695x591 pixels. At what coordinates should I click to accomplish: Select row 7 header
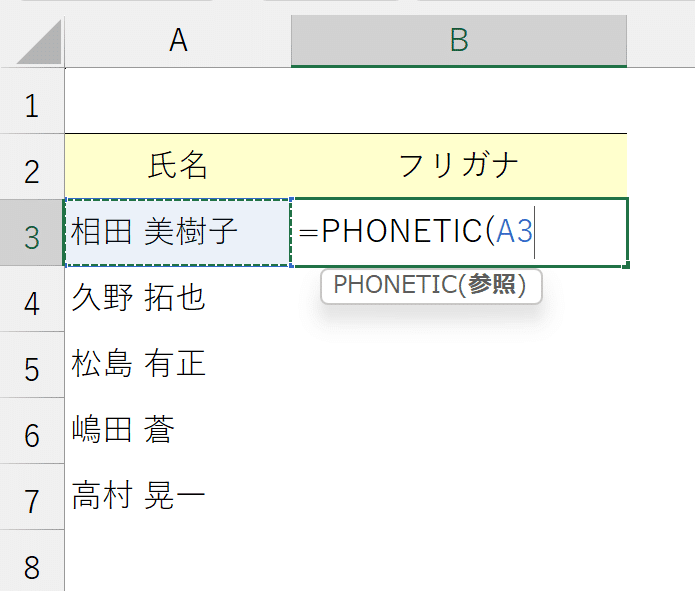tap(32, 497)
